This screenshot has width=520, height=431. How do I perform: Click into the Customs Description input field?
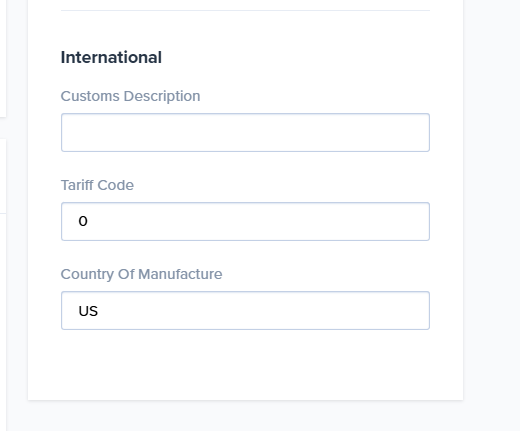tap(245, 132)
